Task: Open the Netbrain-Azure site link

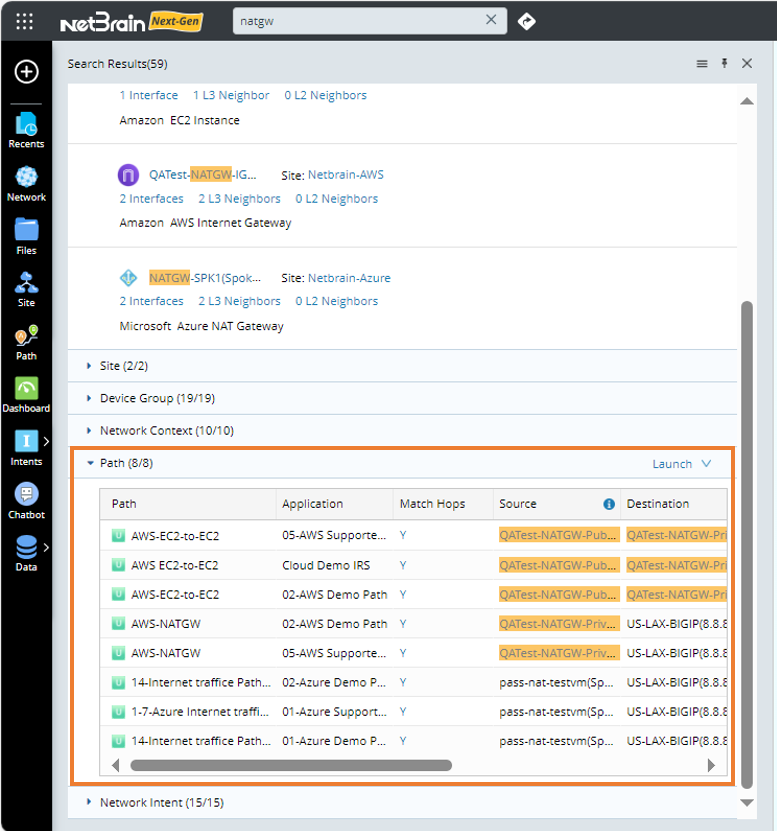Action: pos(348,278)
